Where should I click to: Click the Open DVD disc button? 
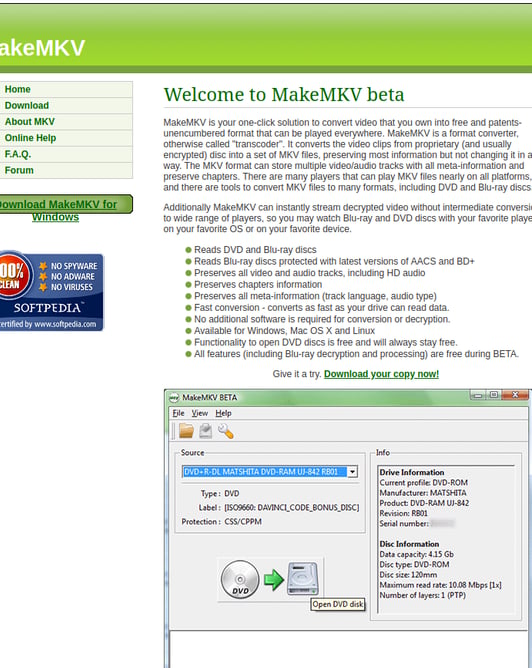click(x=270, y=579)
